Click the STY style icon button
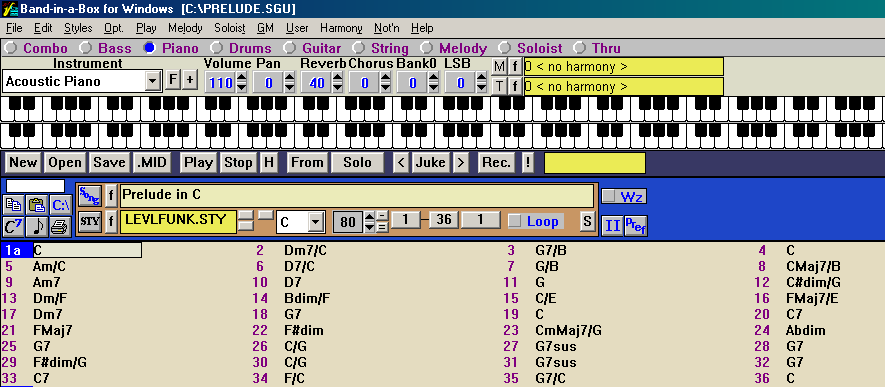Image resolution: width=885 pixels, height=387 pixels. tap(89, 221)
